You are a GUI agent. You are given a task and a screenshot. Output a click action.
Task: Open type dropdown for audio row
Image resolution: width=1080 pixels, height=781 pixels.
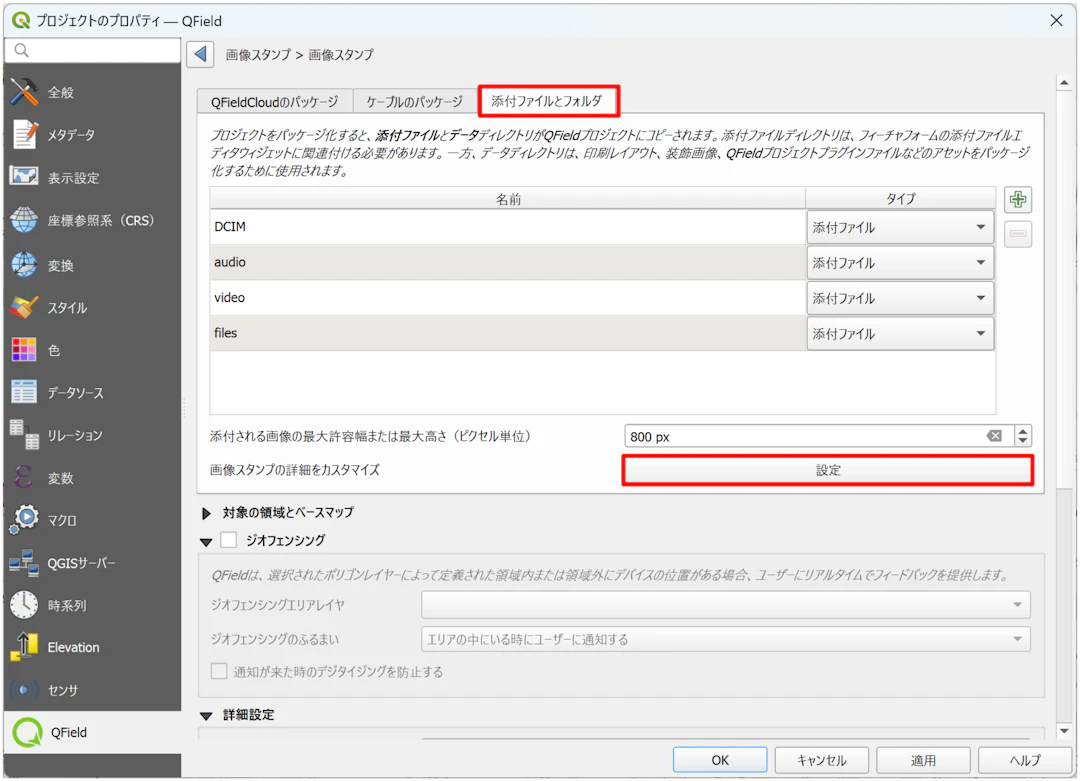tap(900, 262)
